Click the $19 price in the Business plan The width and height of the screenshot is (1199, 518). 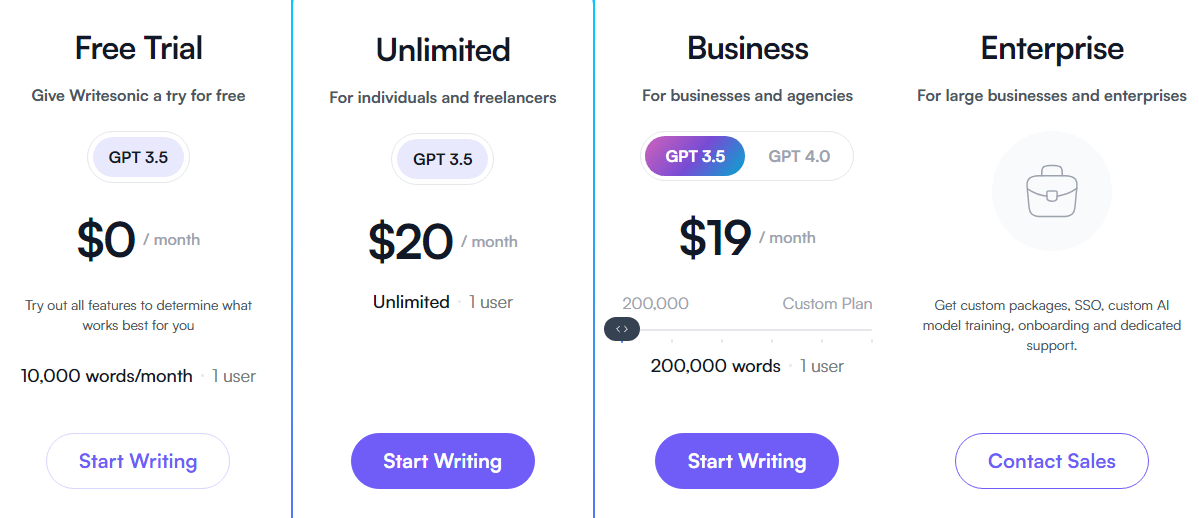click(x=715, y=237)
